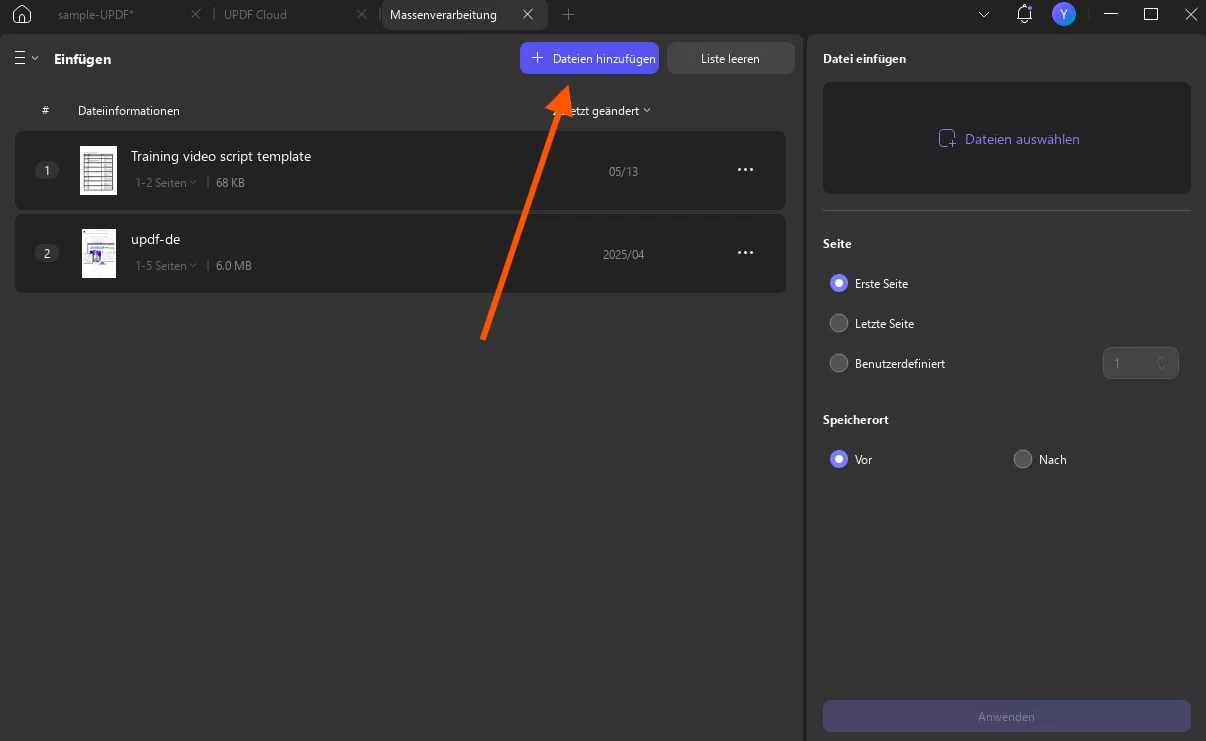Select the Vor radio button
The height and width of the screenshot is (741, 1206).
click(839, 460)
